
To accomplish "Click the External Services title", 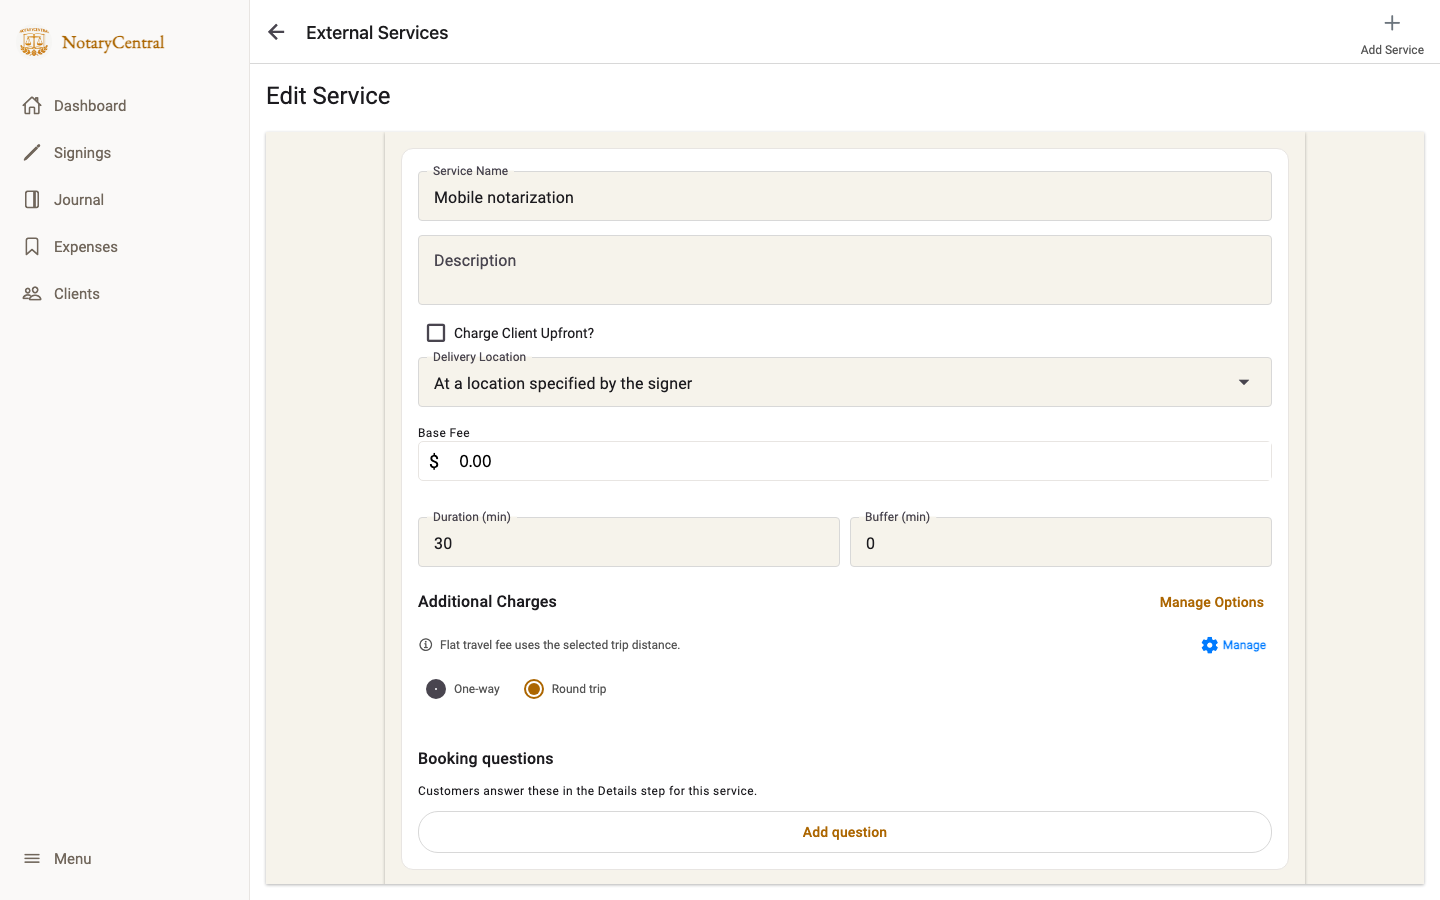I will (377, 33).
